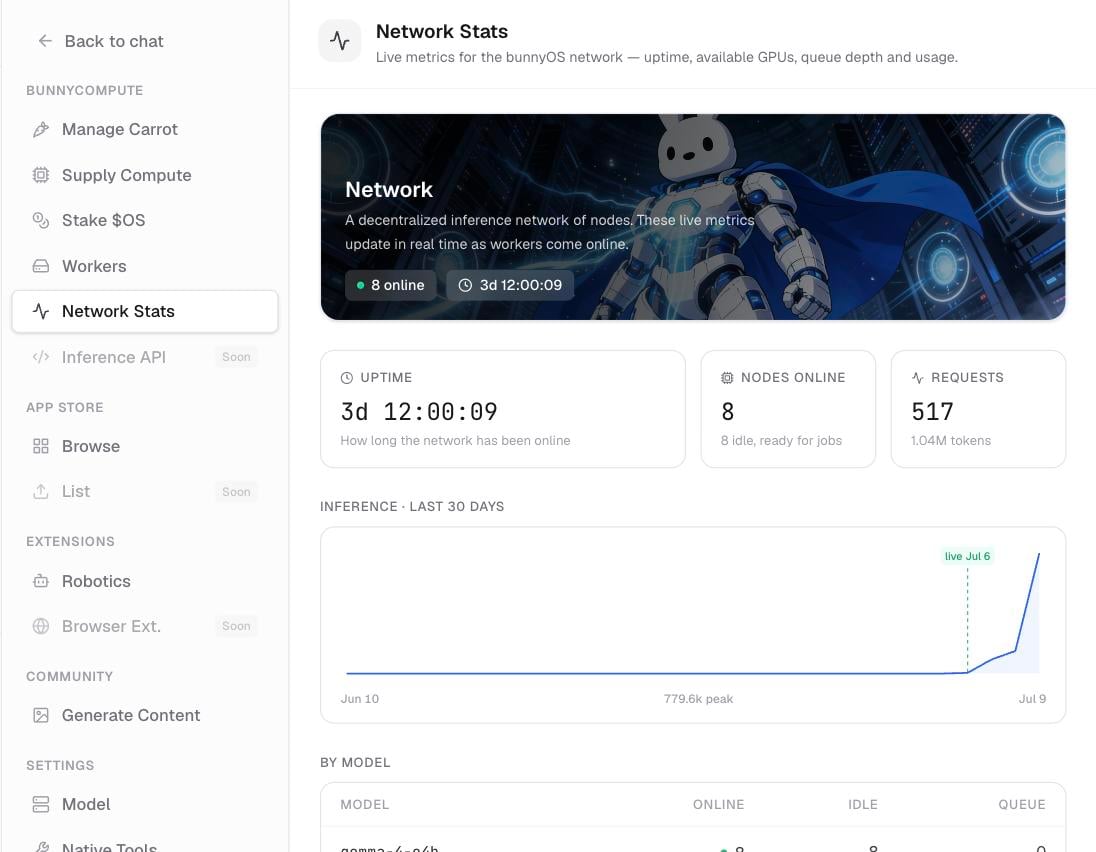1096x852 pixels.
Task: Open Supply Compute section
Action: click(145, 175)
